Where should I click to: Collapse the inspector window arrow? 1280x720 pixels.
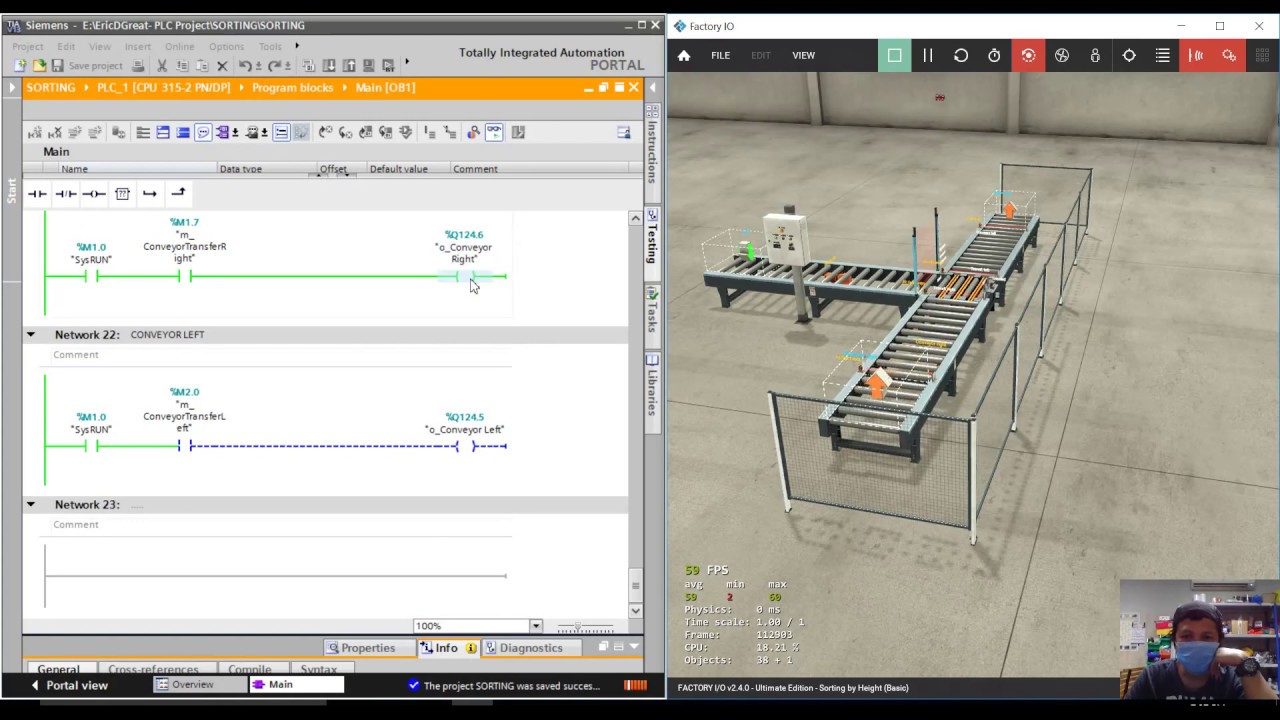tap(634, 647)
